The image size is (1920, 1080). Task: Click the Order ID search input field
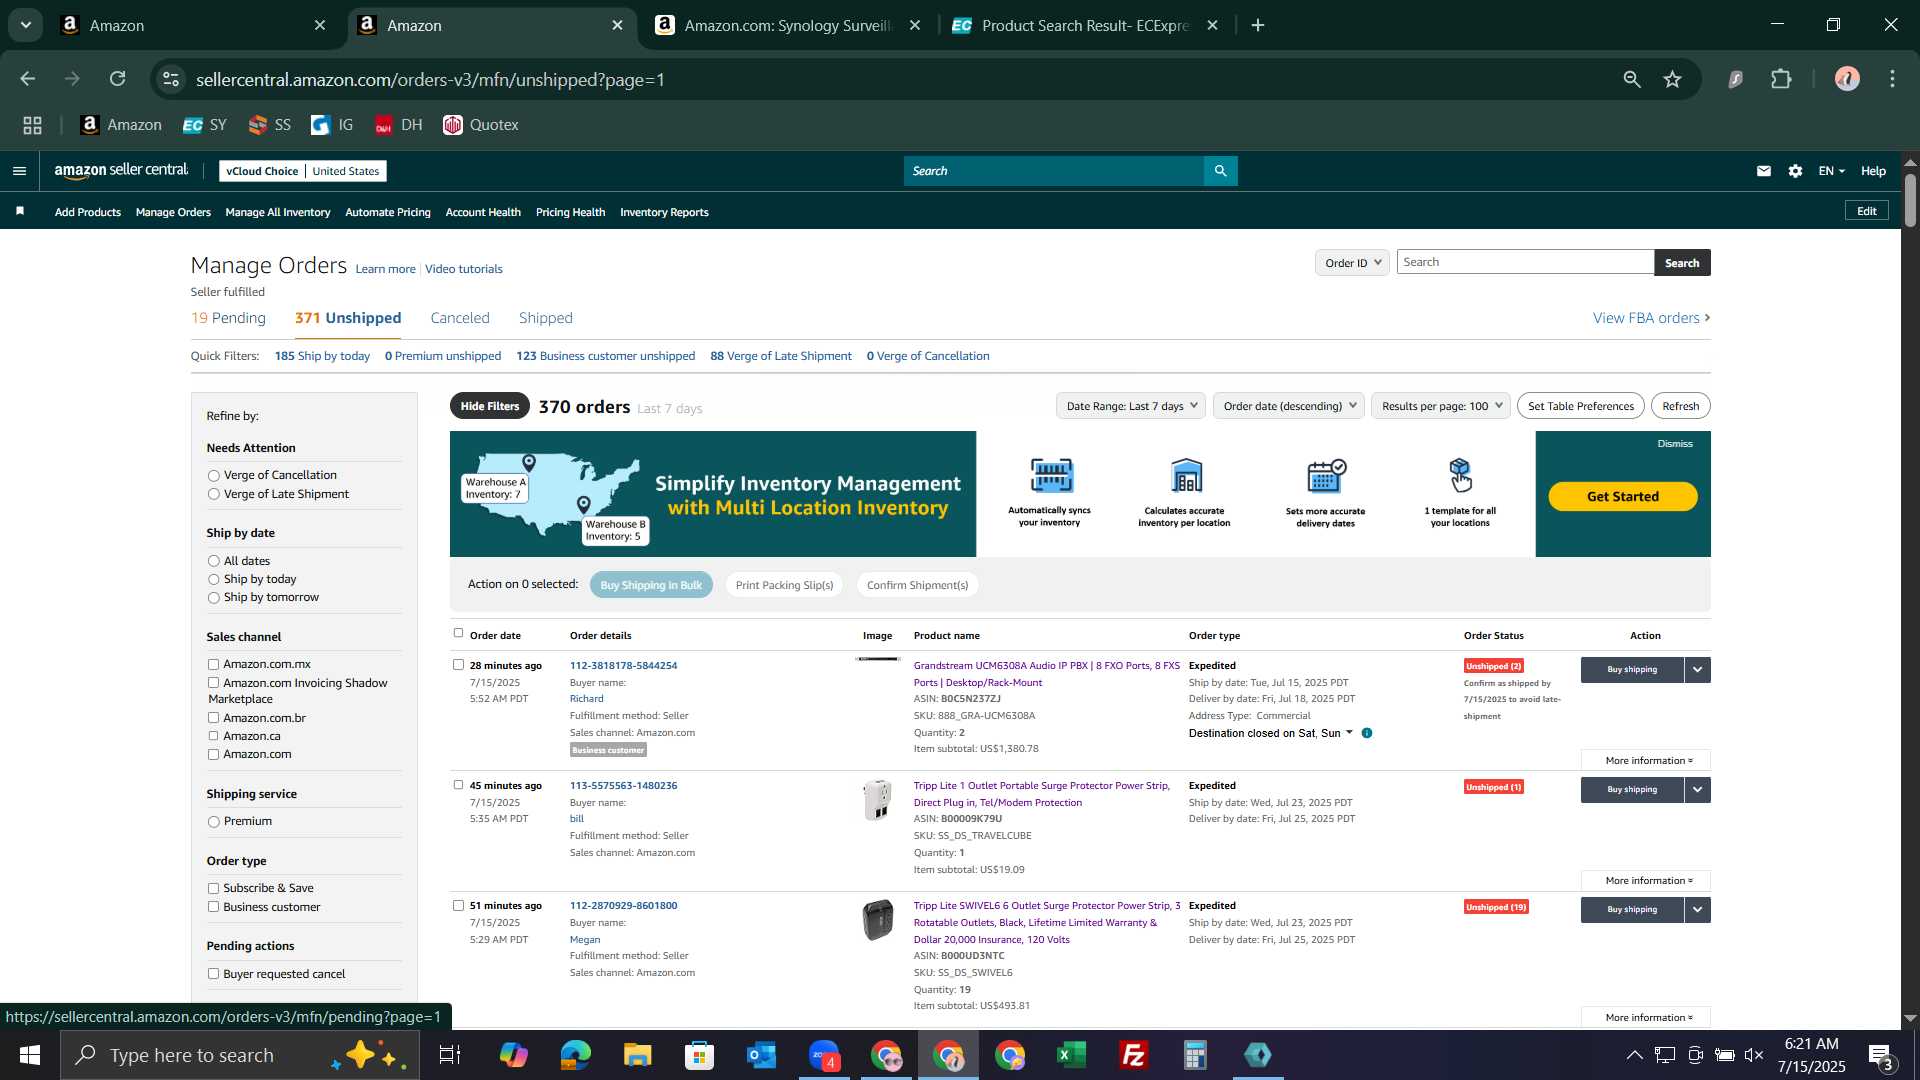(x=1525, y=262)
